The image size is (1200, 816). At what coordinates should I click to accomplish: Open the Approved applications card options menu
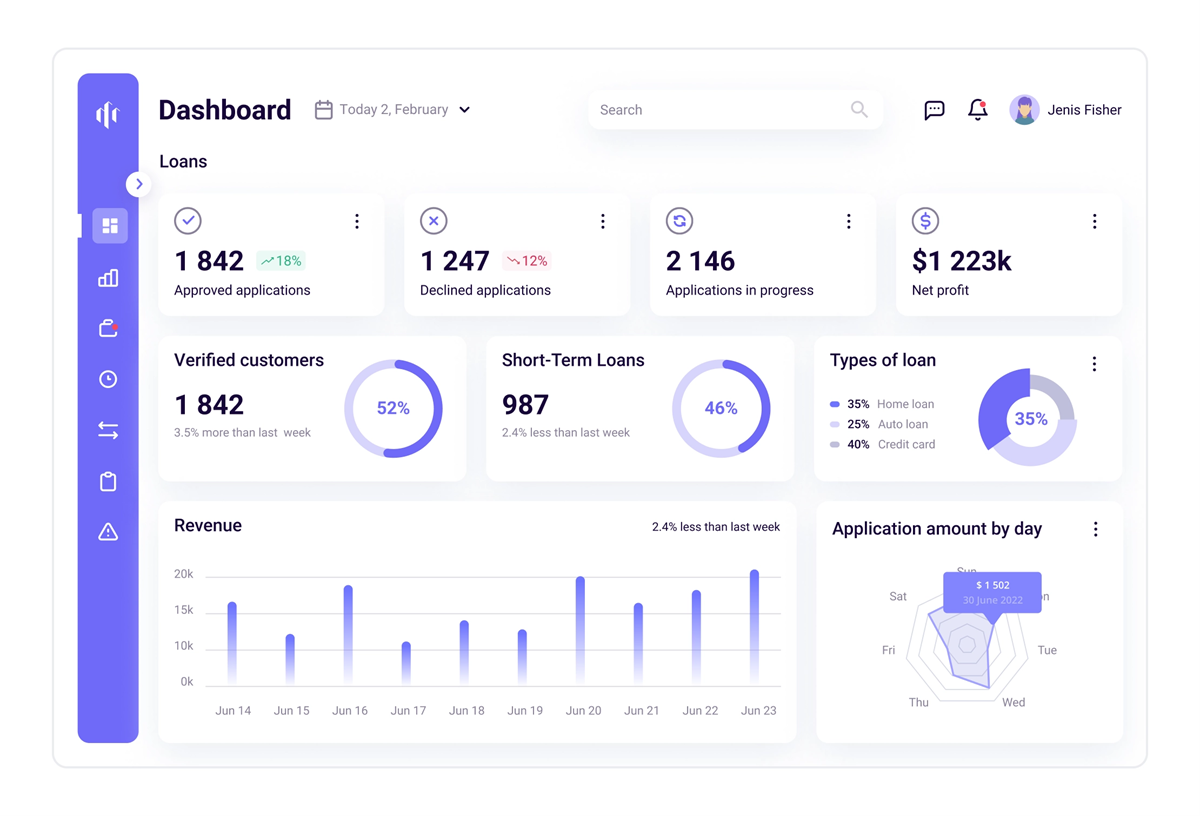[x=357, y=222]
